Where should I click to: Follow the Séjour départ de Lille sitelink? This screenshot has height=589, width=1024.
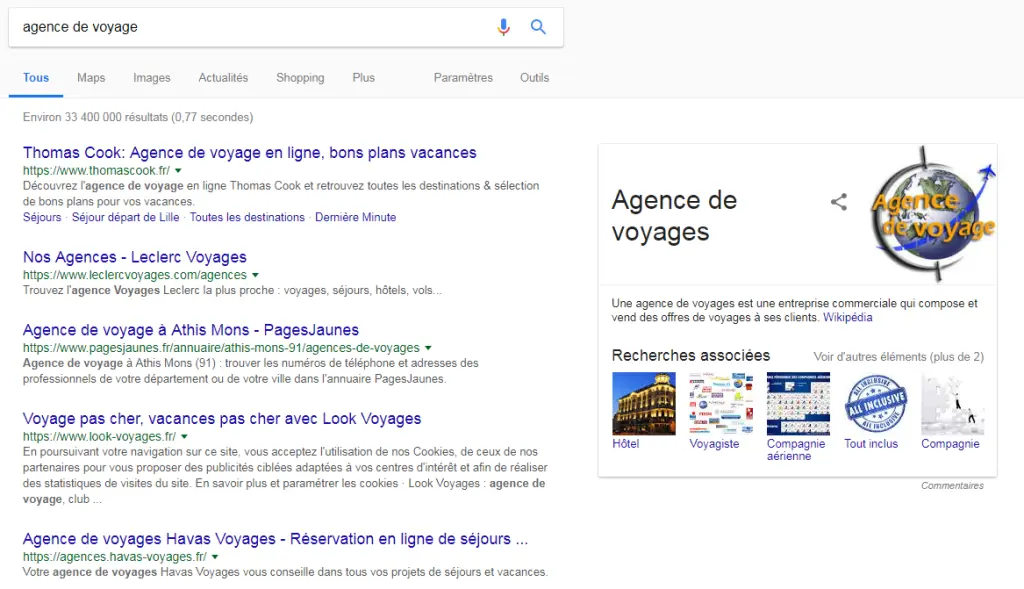click(x=125, y=217)
